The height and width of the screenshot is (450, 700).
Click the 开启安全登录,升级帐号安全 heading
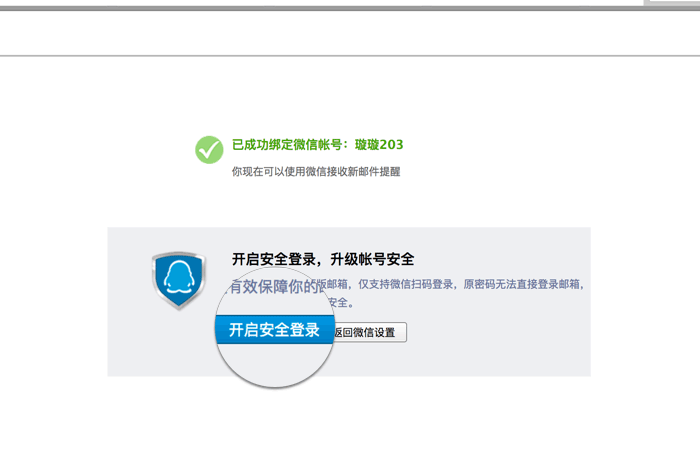(323, 259)
